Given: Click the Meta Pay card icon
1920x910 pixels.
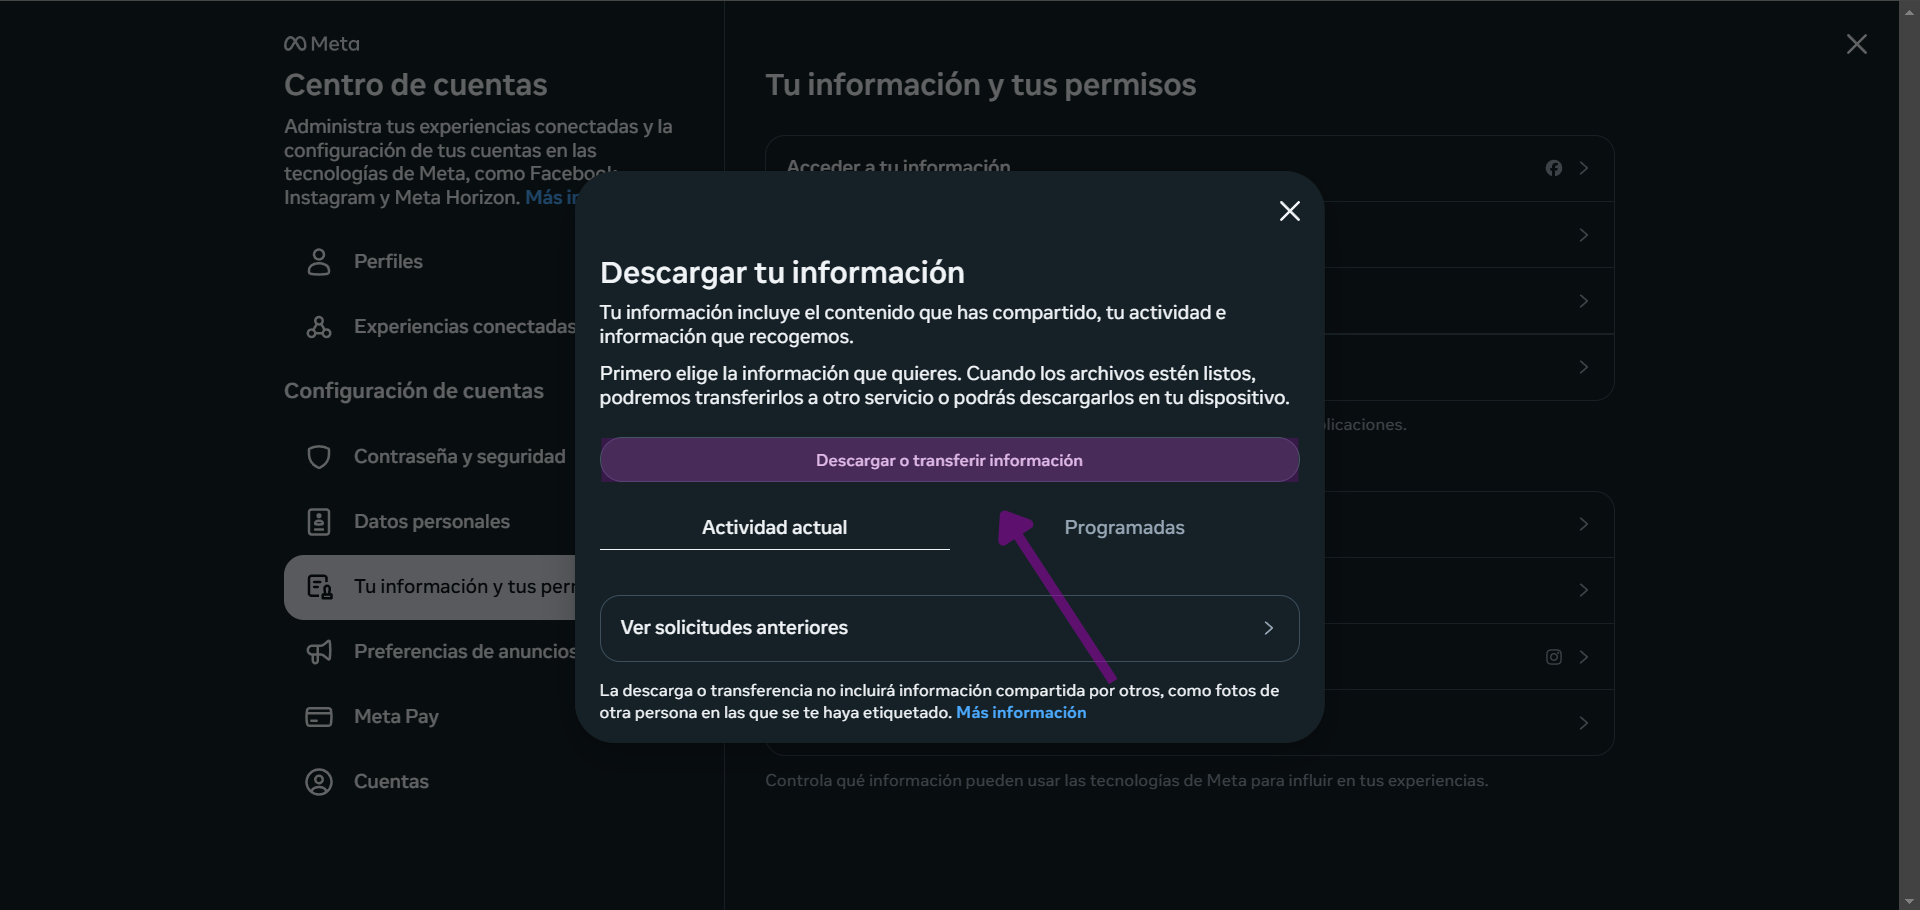Looking at the screenshot, I should 319,717.
